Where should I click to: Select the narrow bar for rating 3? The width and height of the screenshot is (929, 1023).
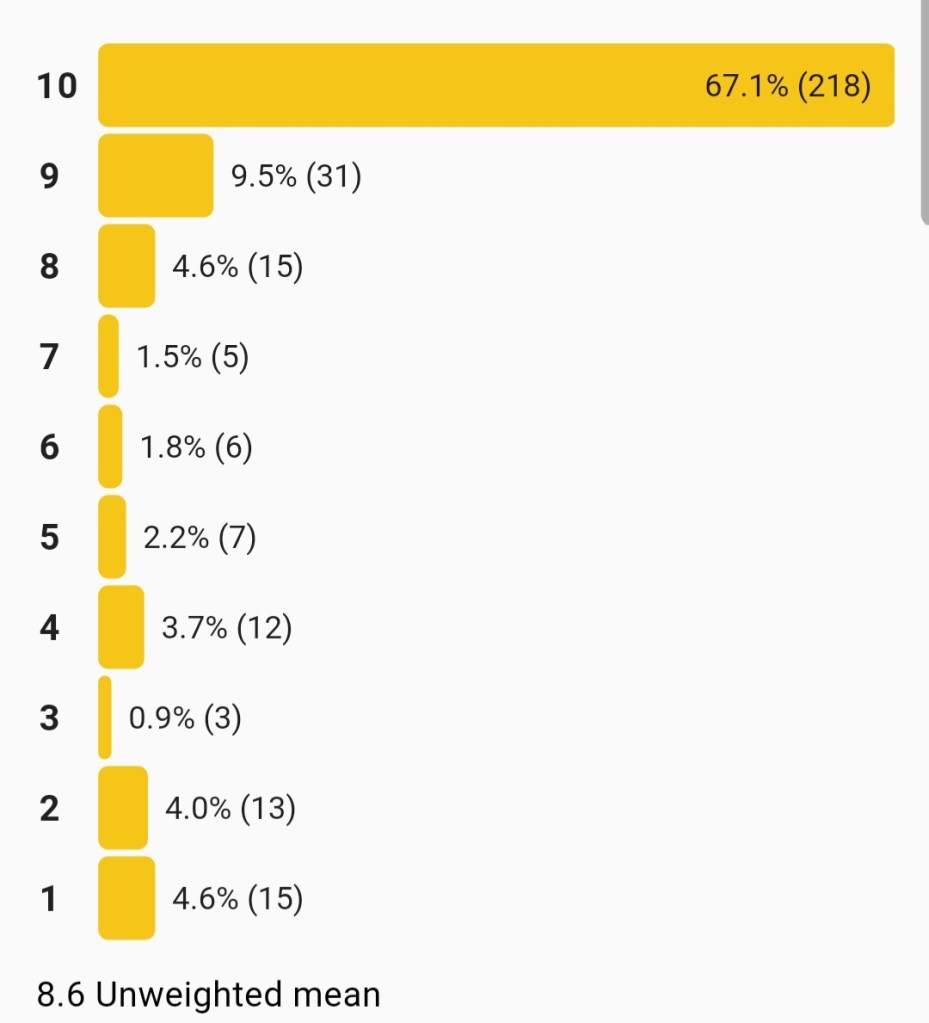point(105,717)
